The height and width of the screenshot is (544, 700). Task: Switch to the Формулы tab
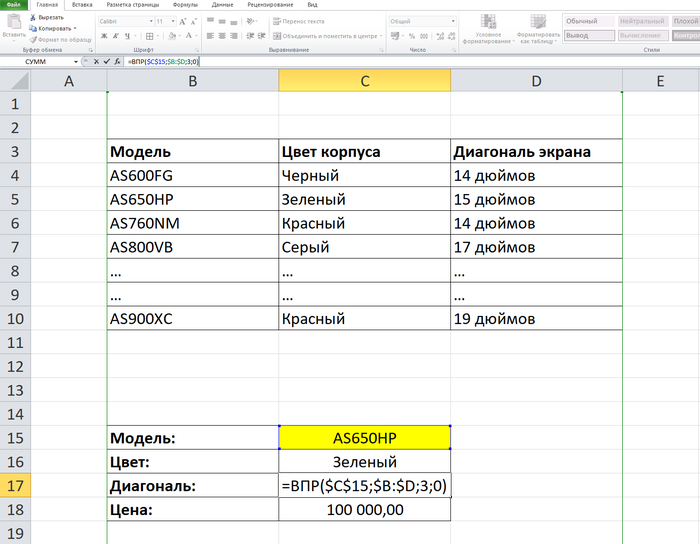point(185,5)
